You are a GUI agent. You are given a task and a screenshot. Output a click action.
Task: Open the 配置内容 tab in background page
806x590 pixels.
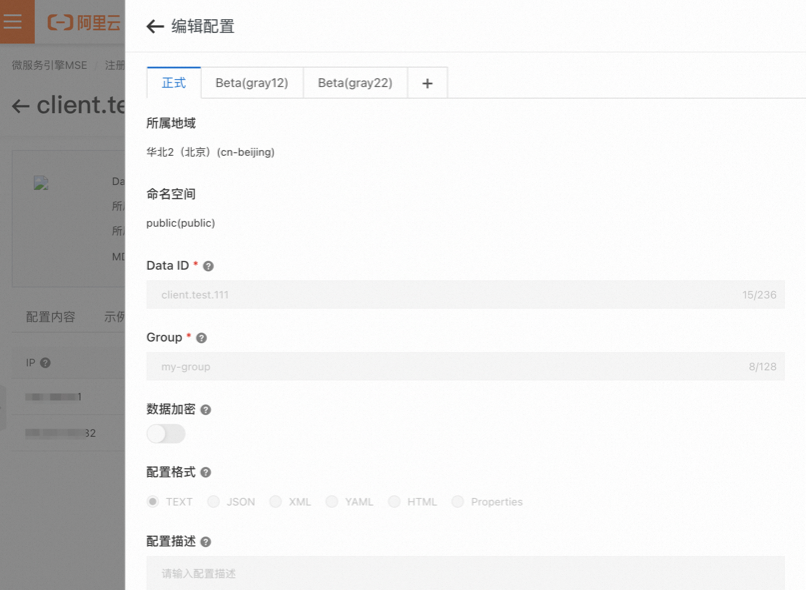50,317
